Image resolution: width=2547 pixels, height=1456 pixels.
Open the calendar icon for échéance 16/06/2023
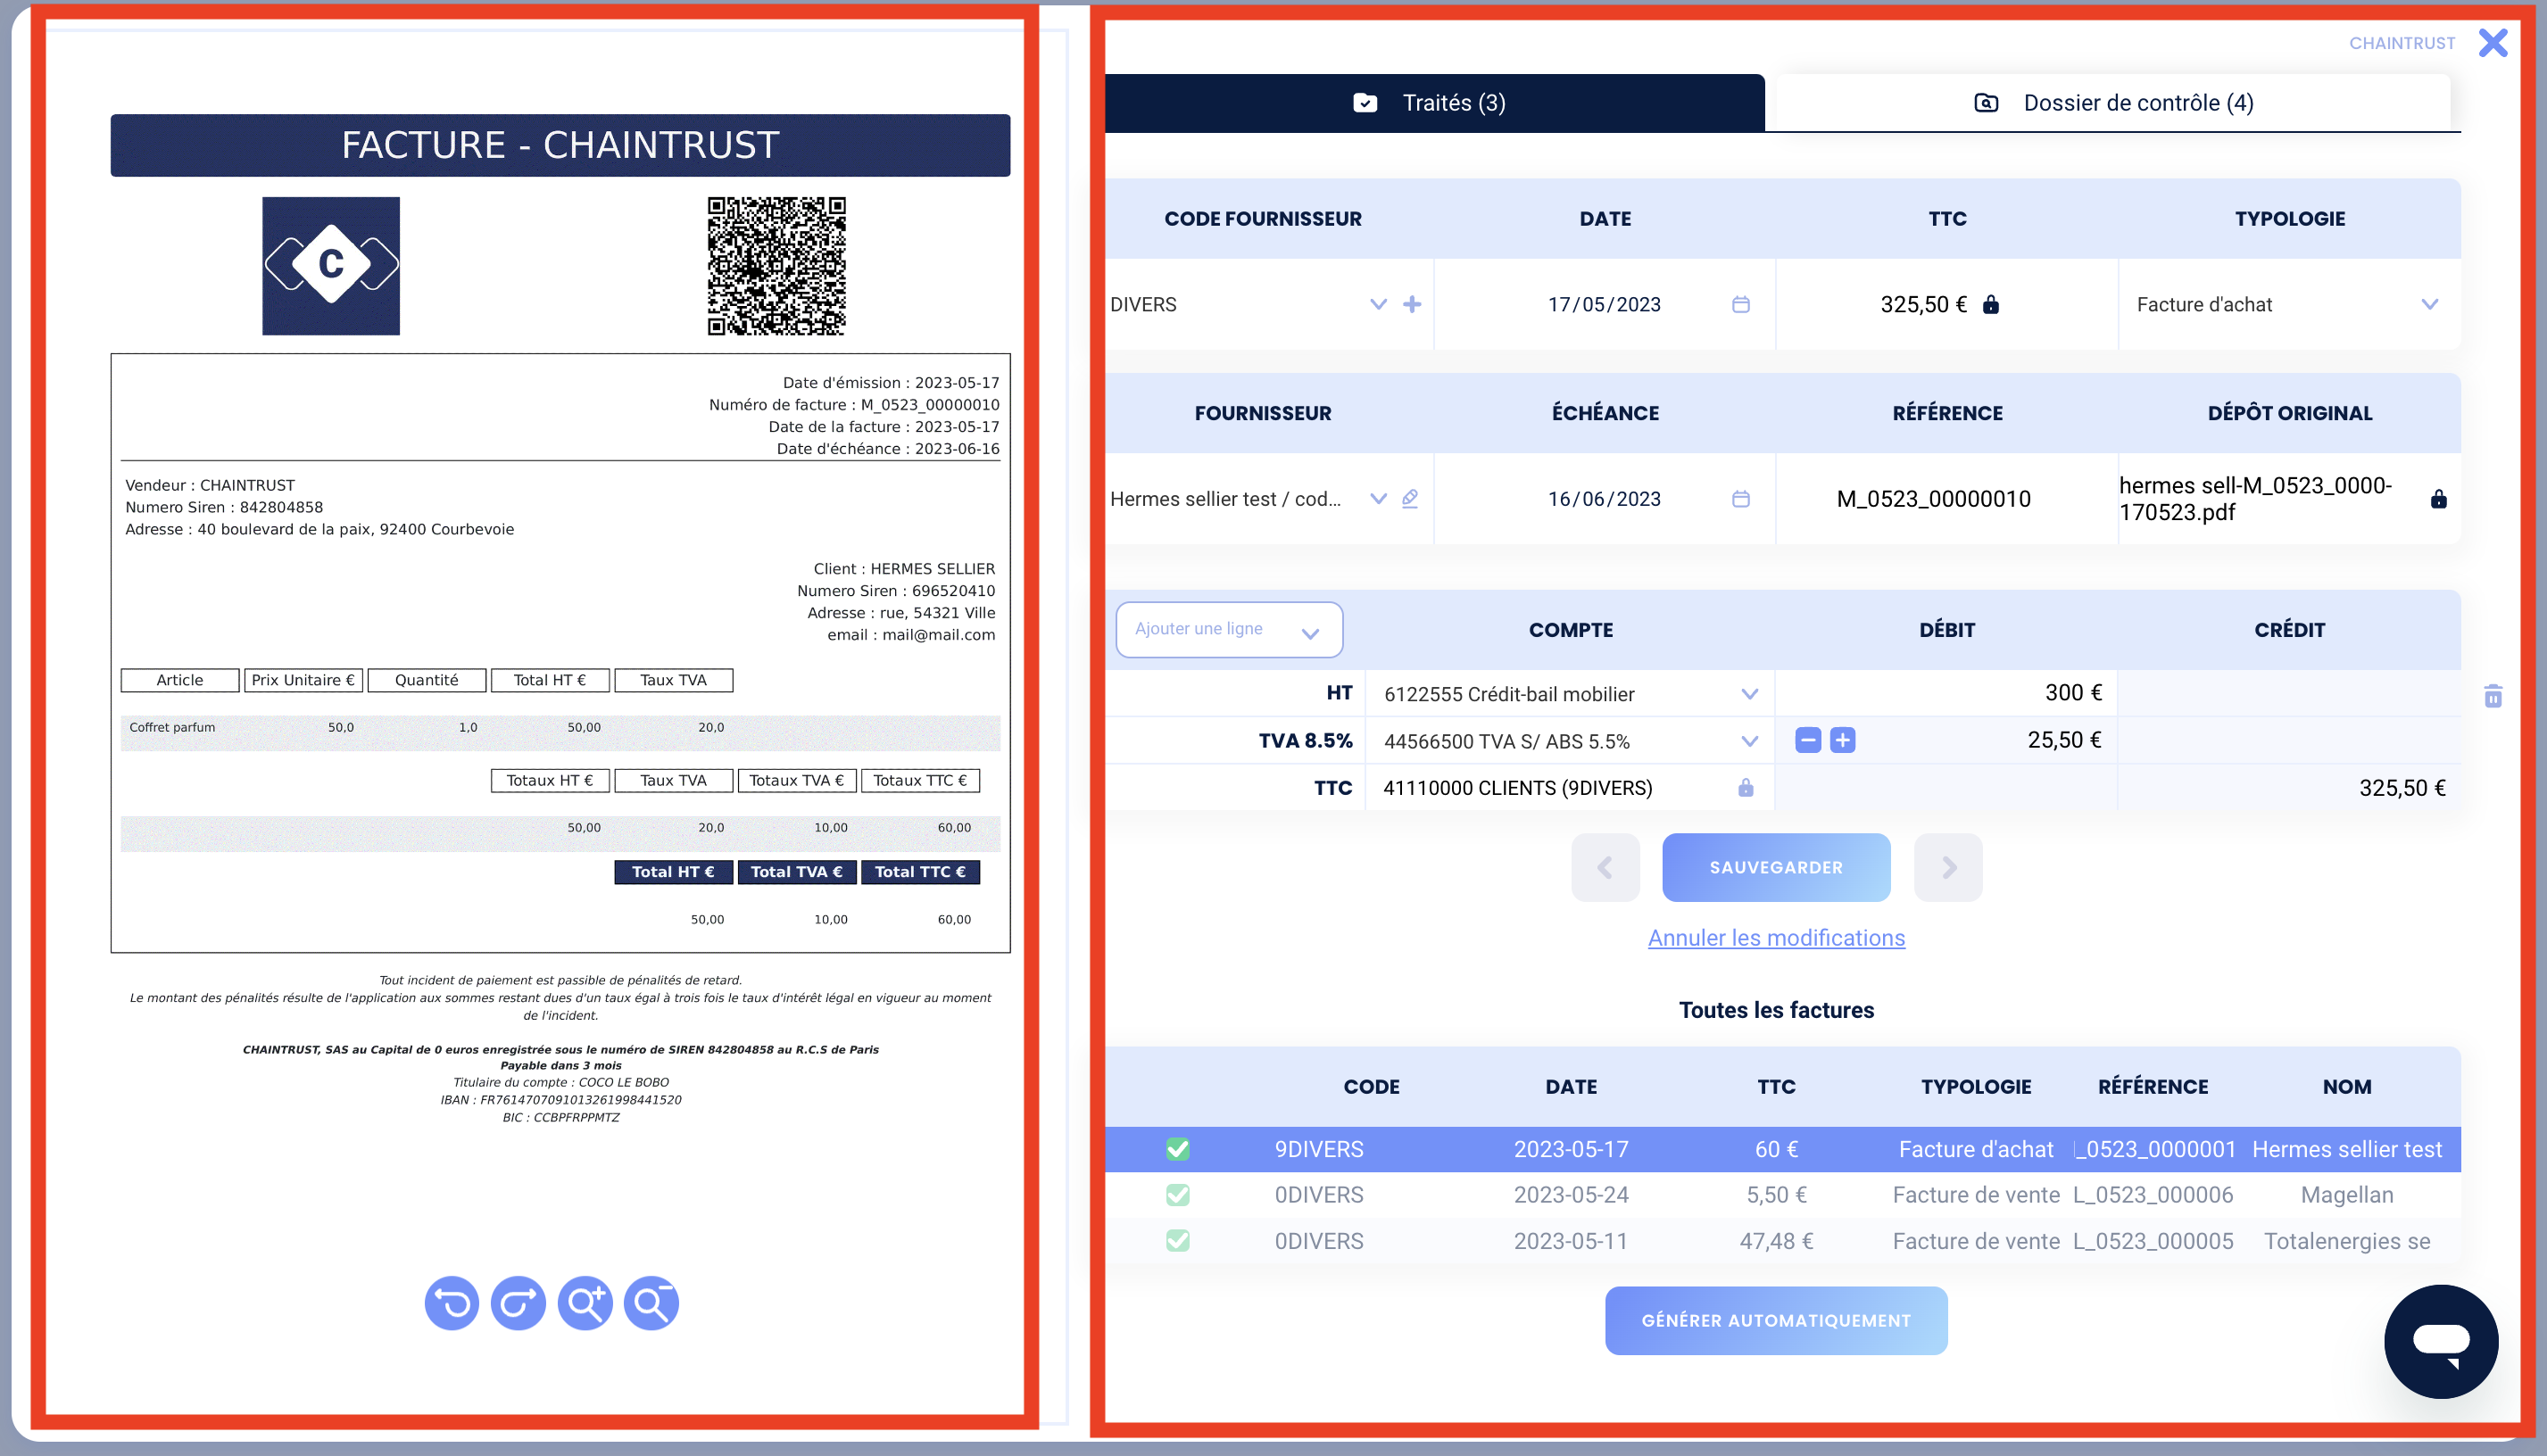(1741, 499)
